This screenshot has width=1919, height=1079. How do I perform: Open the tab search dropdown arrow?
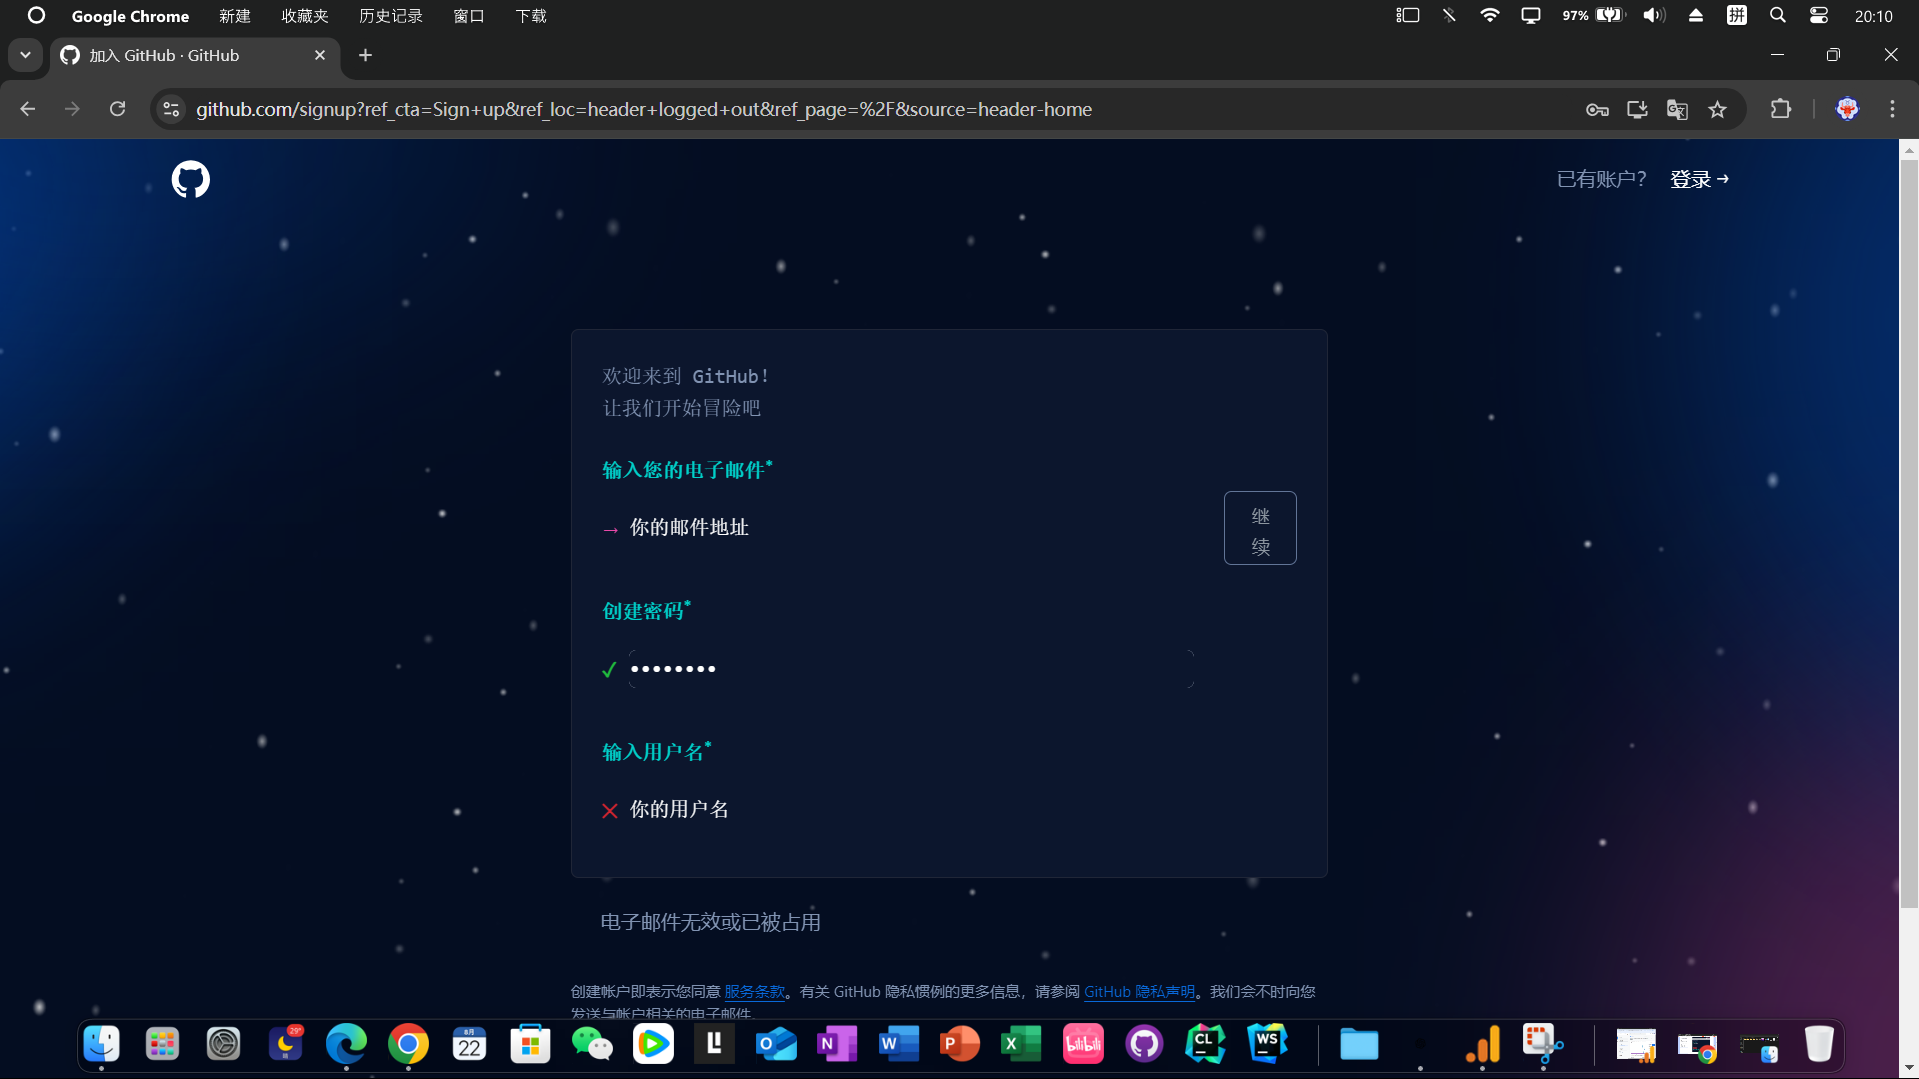click(x=25, y=55)
